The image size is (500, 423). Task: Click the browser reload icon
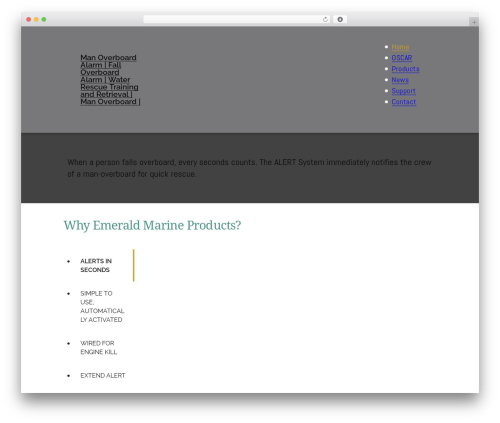325,19
